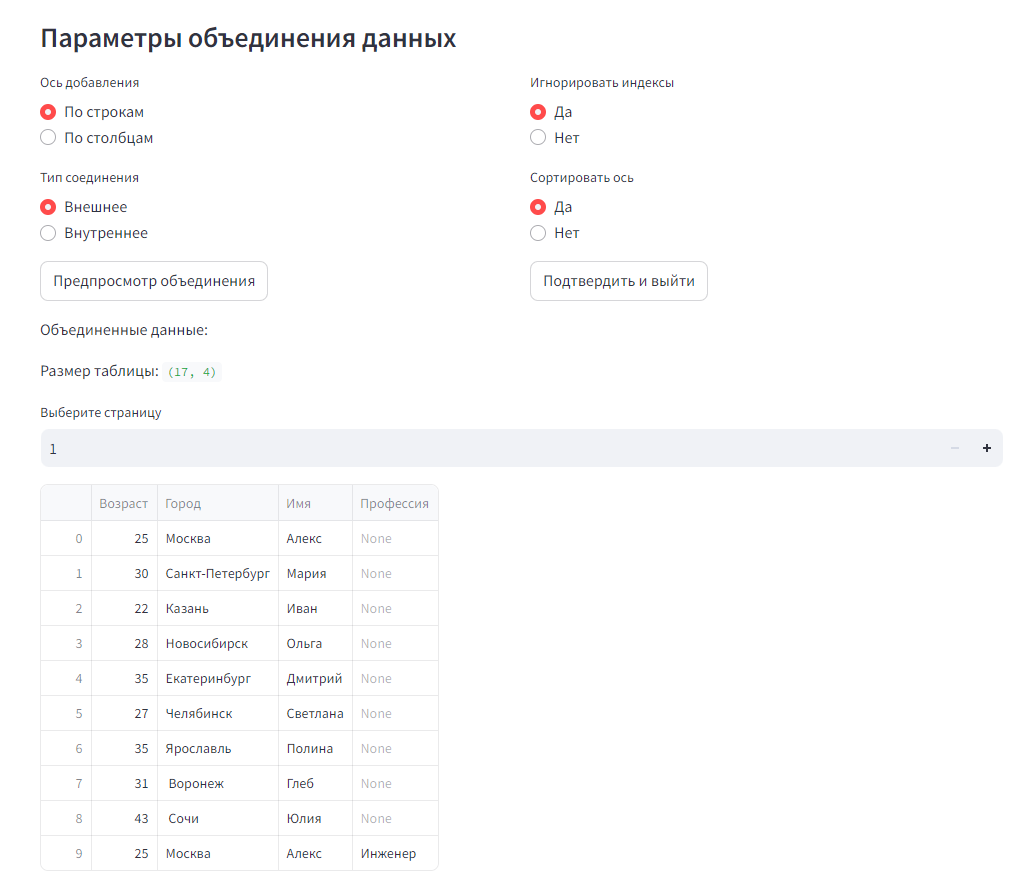The width and height of the screenshot is (1032, 889).
Task: Click the 'Имя' column header
Action: (315, 503)
